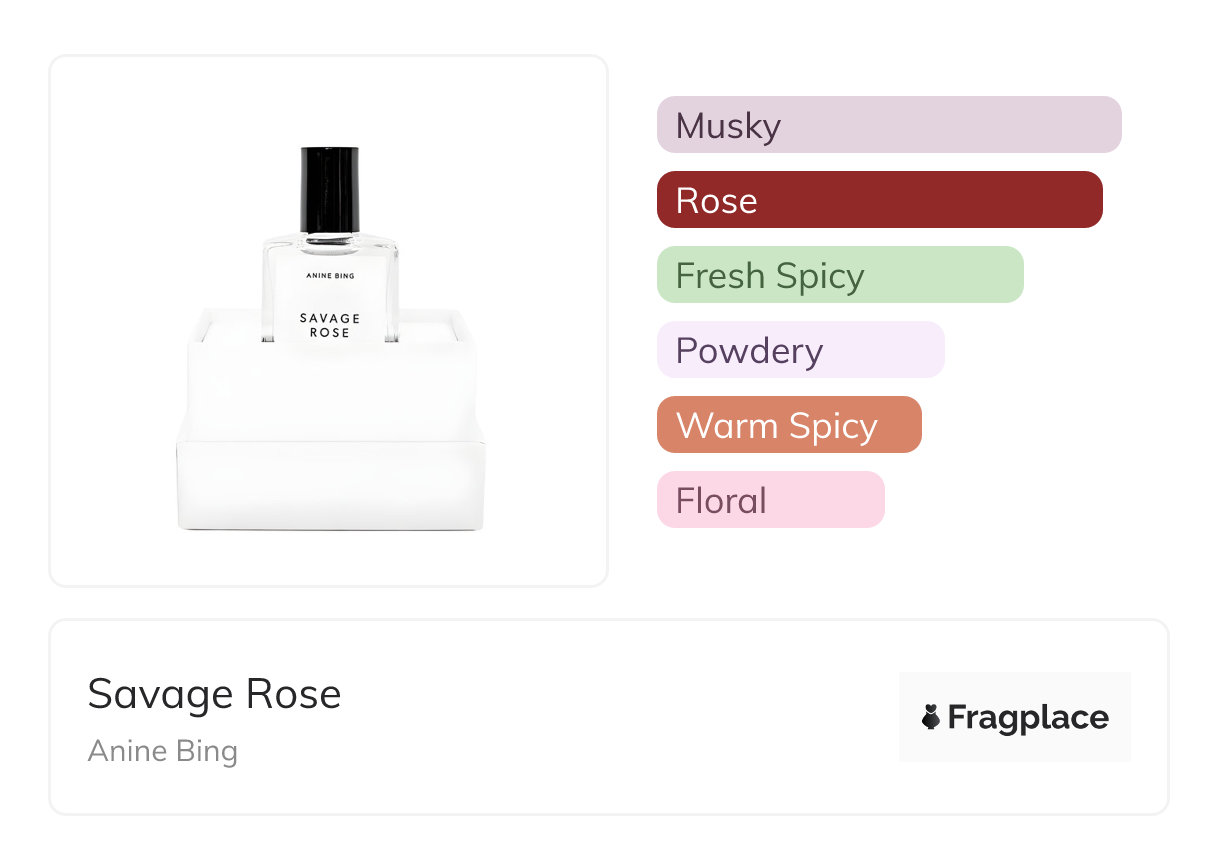The height and width of the screenshot is (864, 1218).
Task: Open the Savage Rose fragrance title
Action: coord(214,694)
